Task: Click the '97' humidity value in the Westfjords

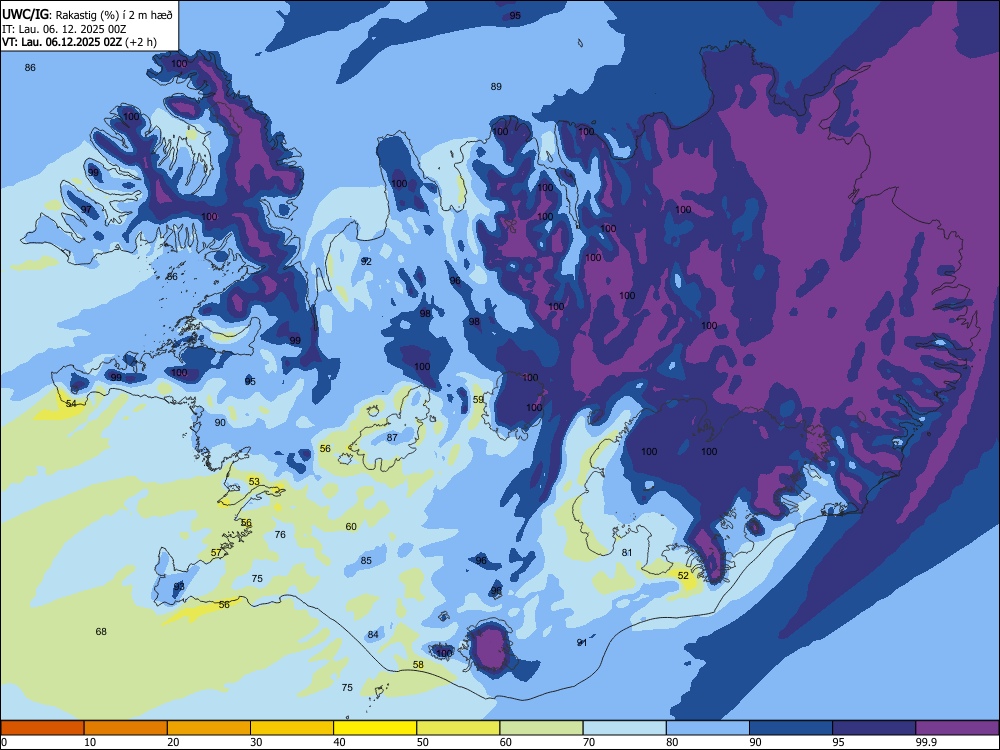Action: click(86, 210)
